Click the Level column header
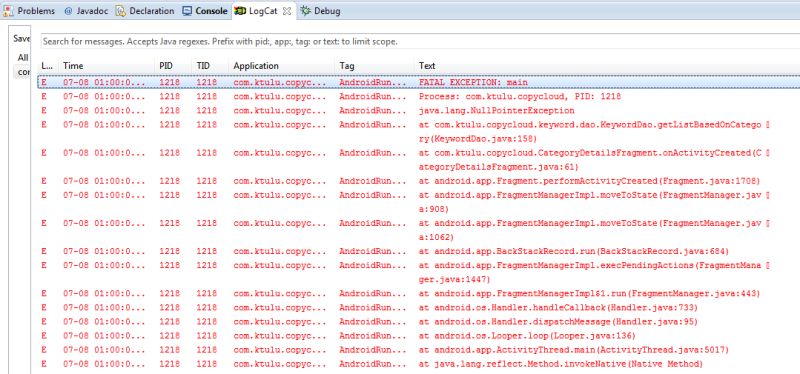Viewport: 800px width, 374px height. 48,66
